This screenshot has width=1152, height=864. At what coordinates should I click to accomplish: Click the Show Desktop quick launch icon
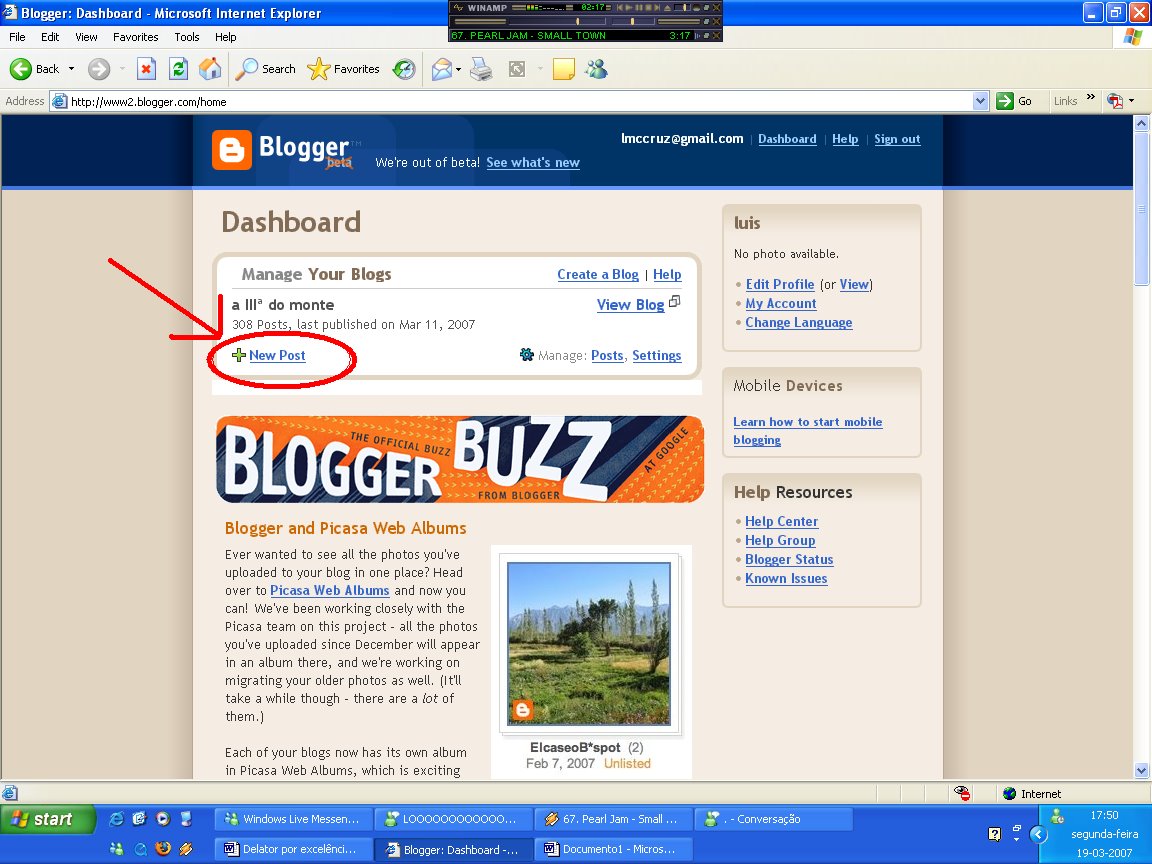point(187,818)
